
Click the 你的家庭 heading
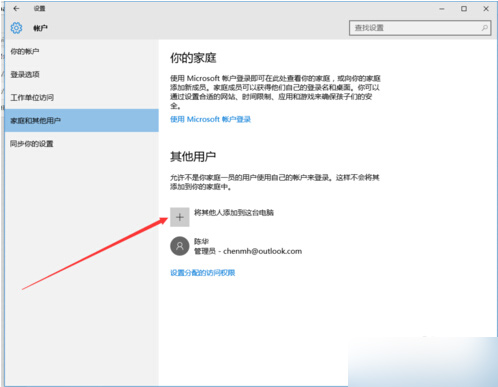(x=193, y=58)
